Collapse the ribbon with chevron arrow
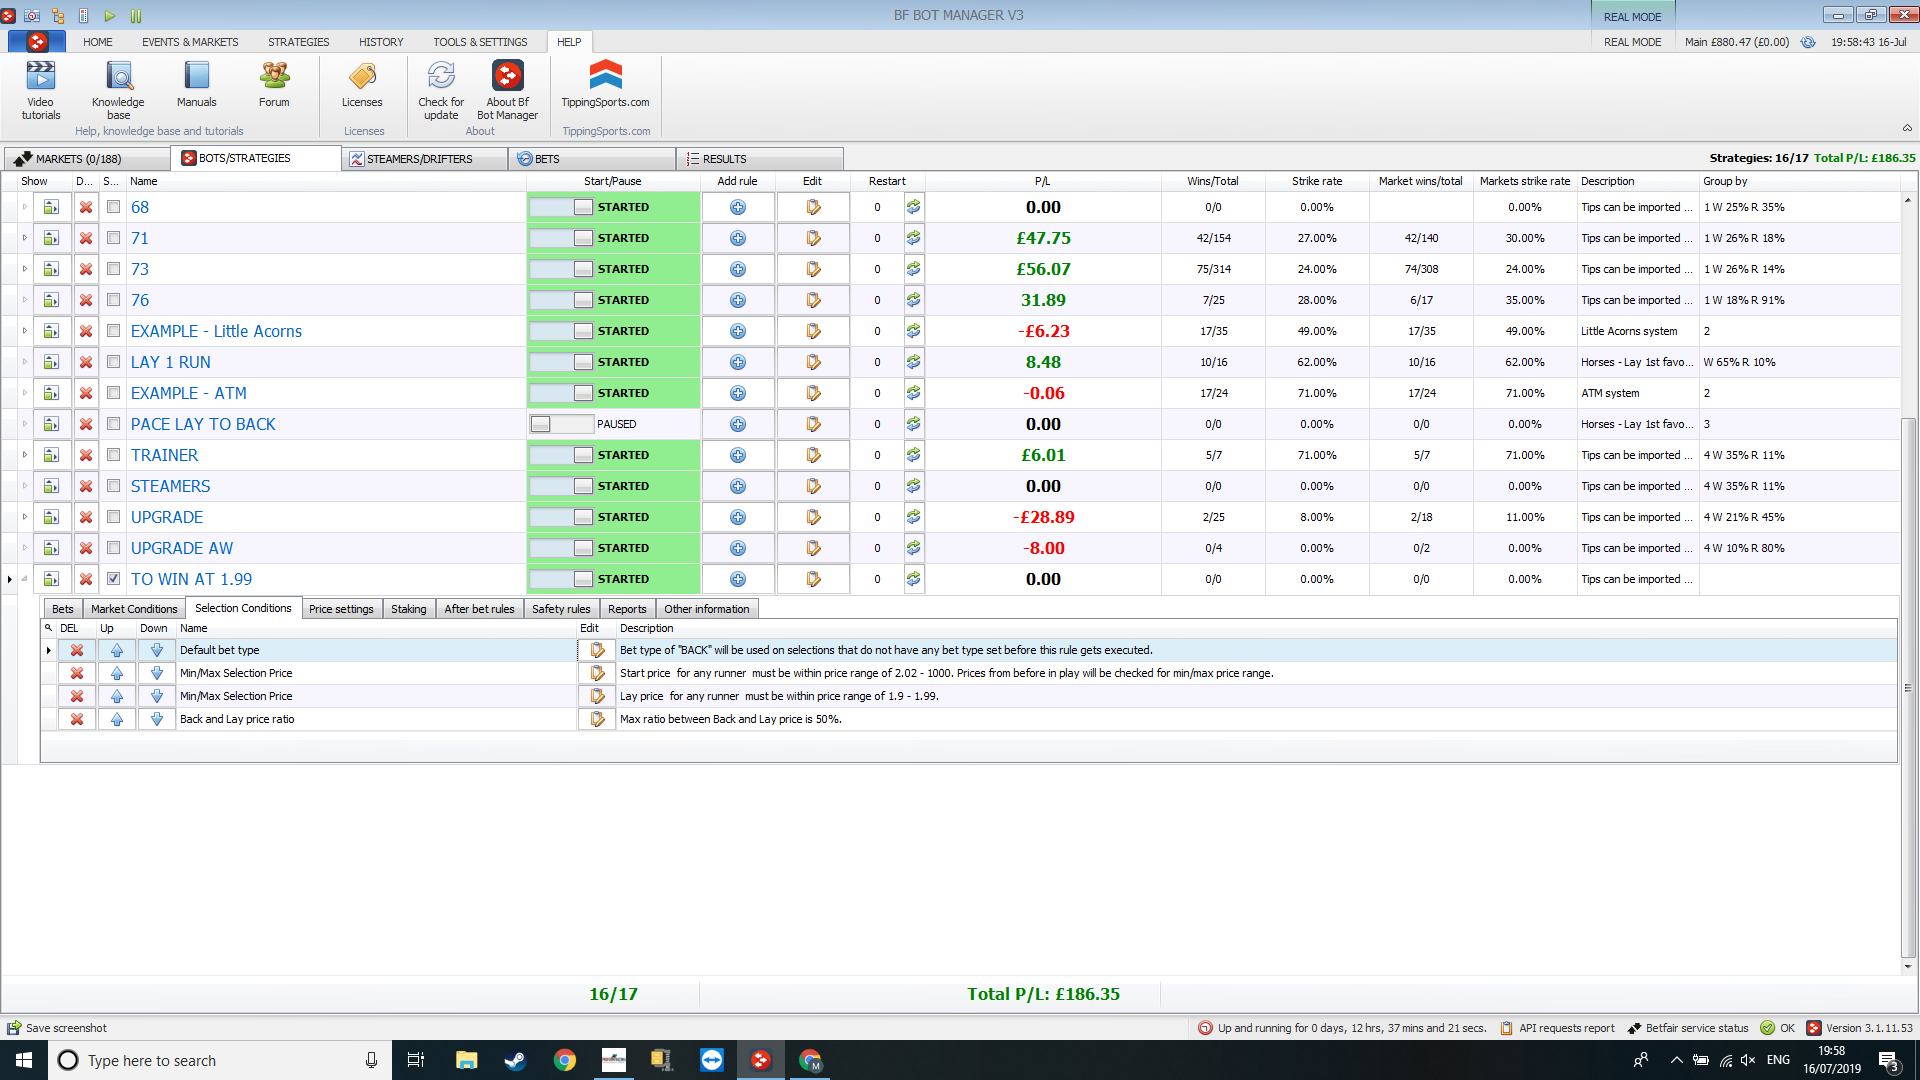The width and height of the screenshot is (1920, 1080). click(x=1907, y=128)
